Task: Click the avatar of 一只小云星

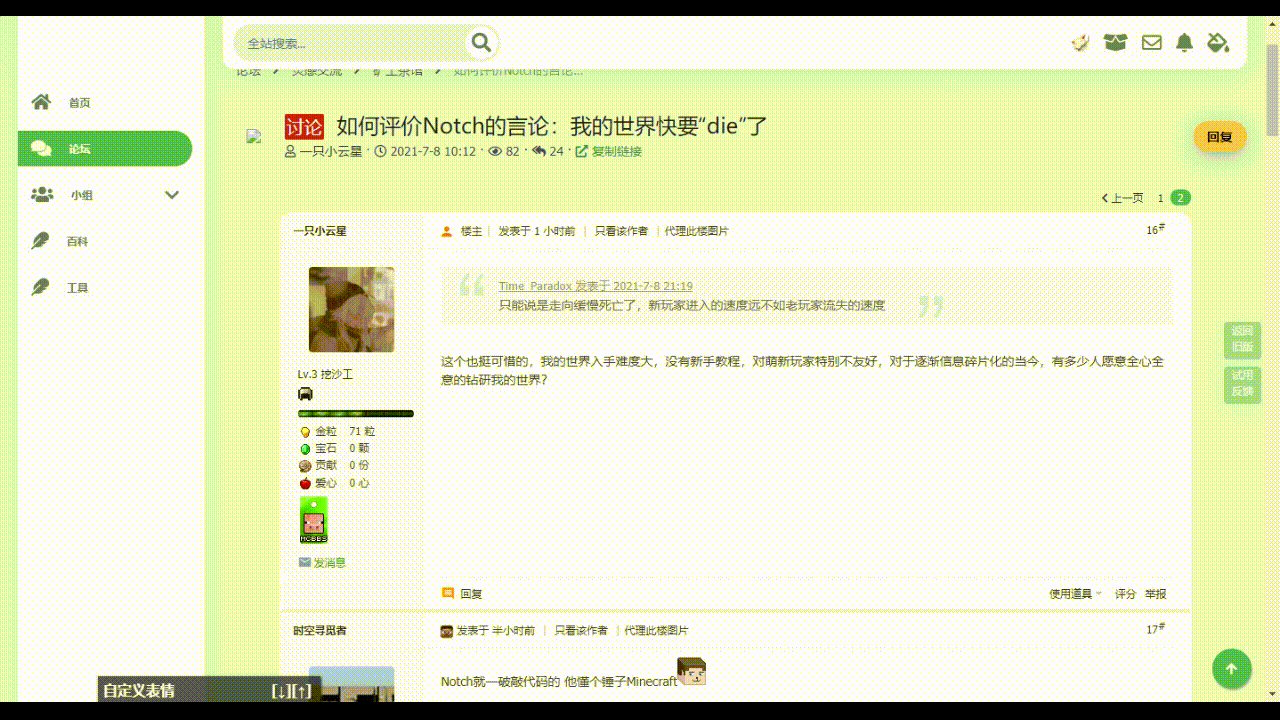Action: pyautogui.click(x=351, y=309)
